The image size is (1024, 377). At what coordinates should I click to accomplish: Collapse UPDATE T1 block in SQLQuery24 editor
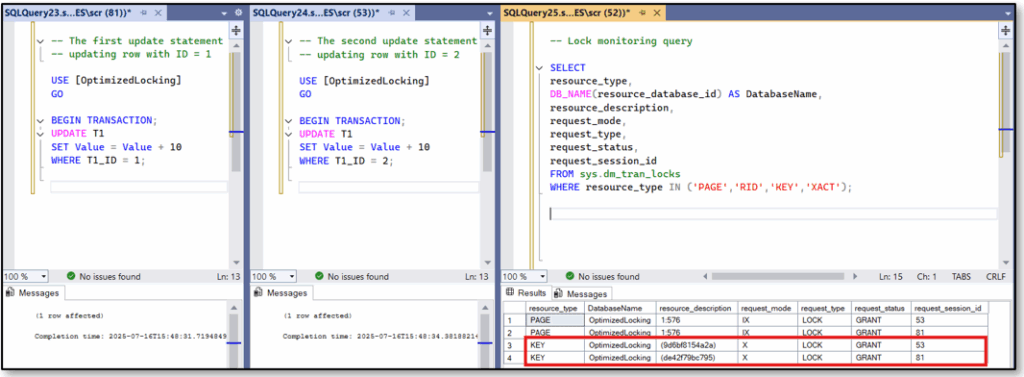[289, 134]
